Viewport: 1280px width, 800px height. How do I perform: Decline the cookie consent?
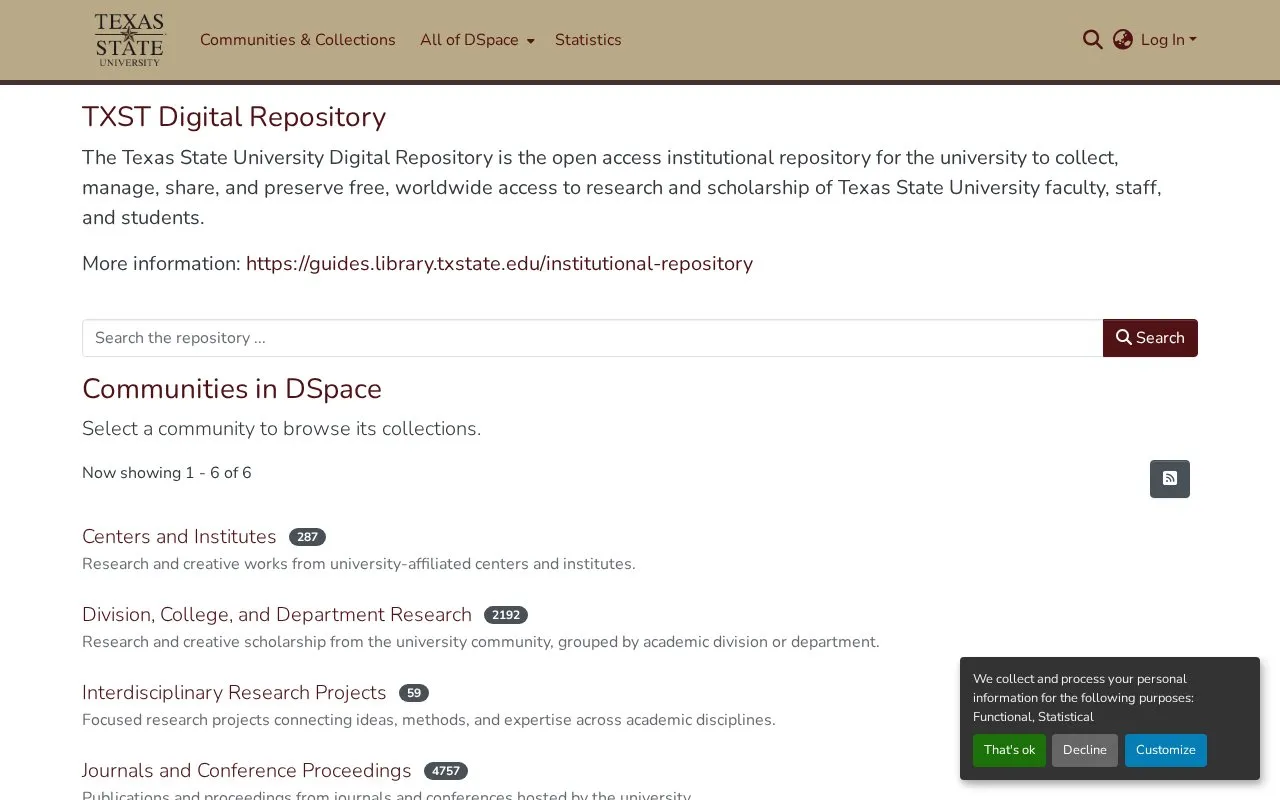tap(1085, 750)
